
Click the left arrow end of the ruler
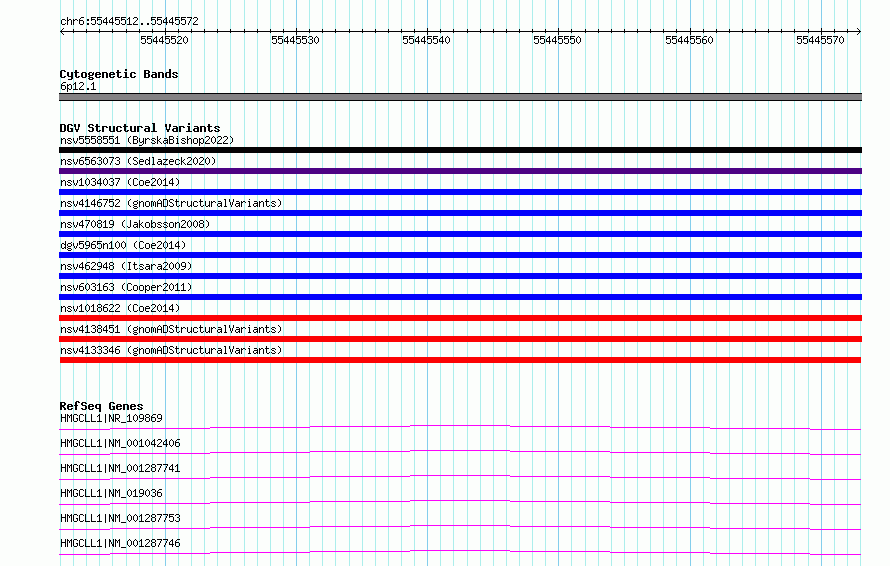pos(62,31)
